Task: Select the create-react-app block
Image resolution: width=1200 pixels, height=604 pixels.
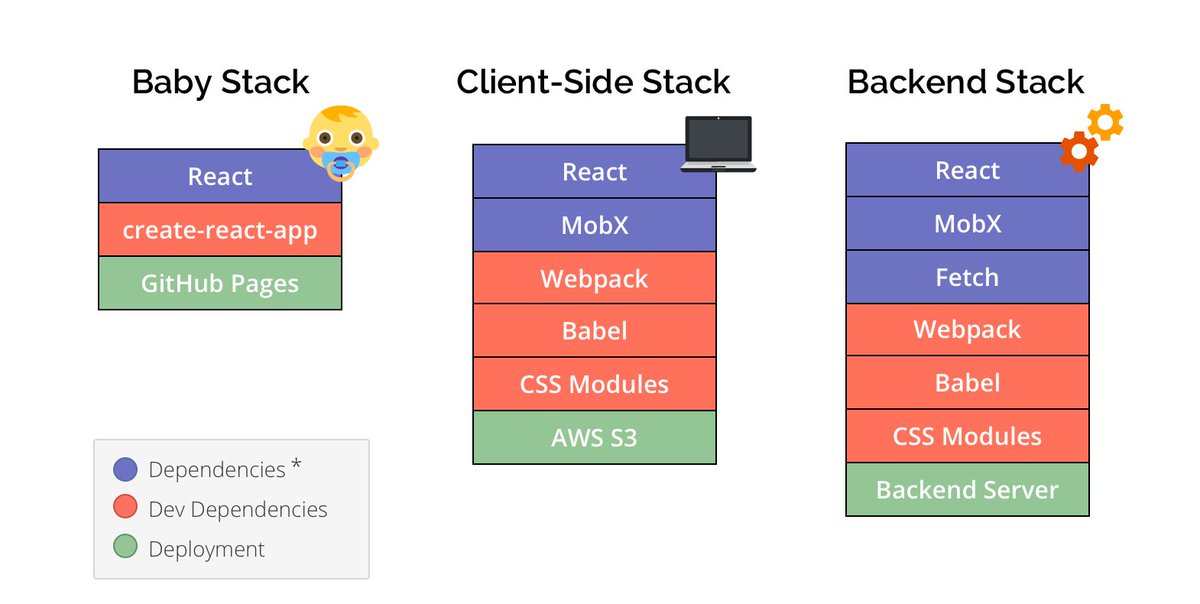Action: [x=220, y=230]
